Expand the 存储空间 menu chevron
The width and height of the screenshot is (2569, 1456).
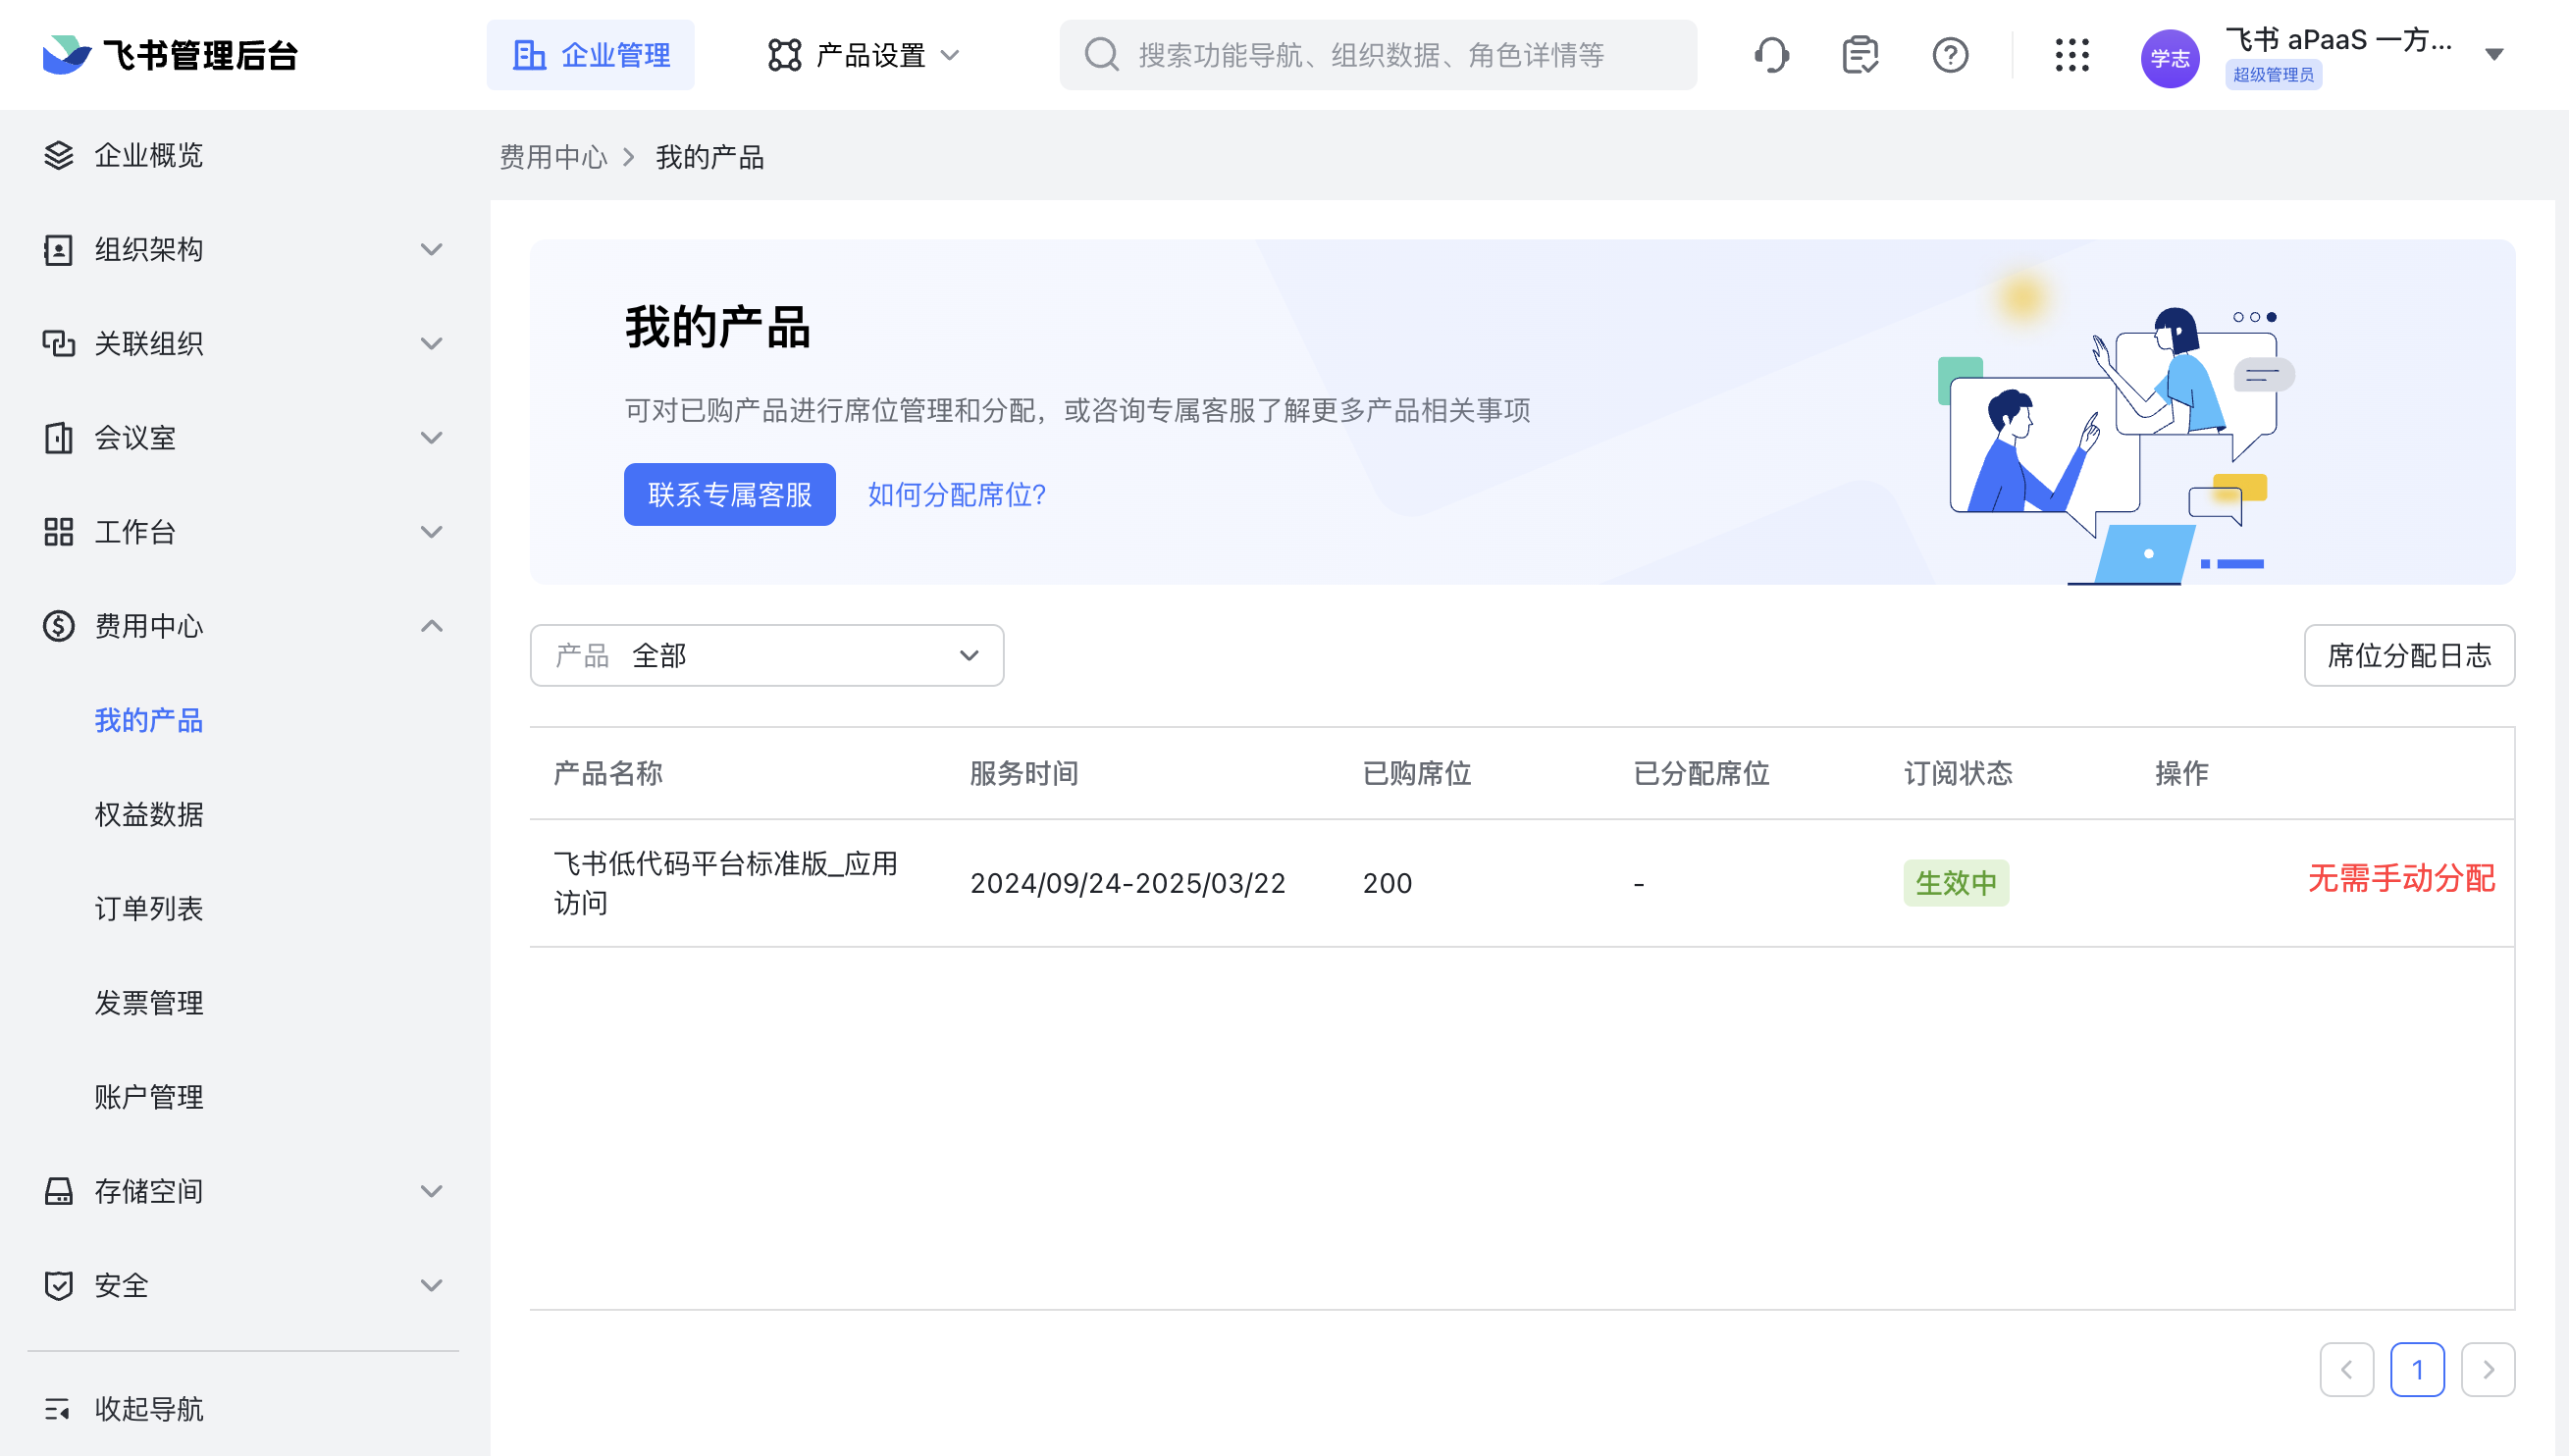(x=431, y=1191)
